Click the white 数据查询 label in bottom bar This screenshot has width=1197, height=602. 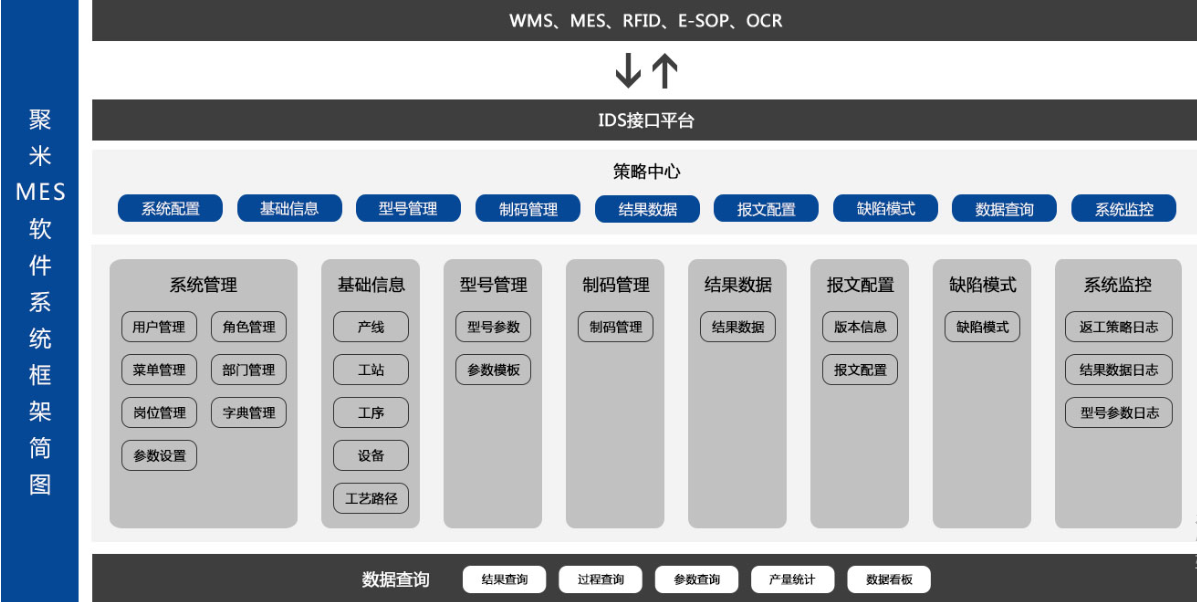[395, 580]
